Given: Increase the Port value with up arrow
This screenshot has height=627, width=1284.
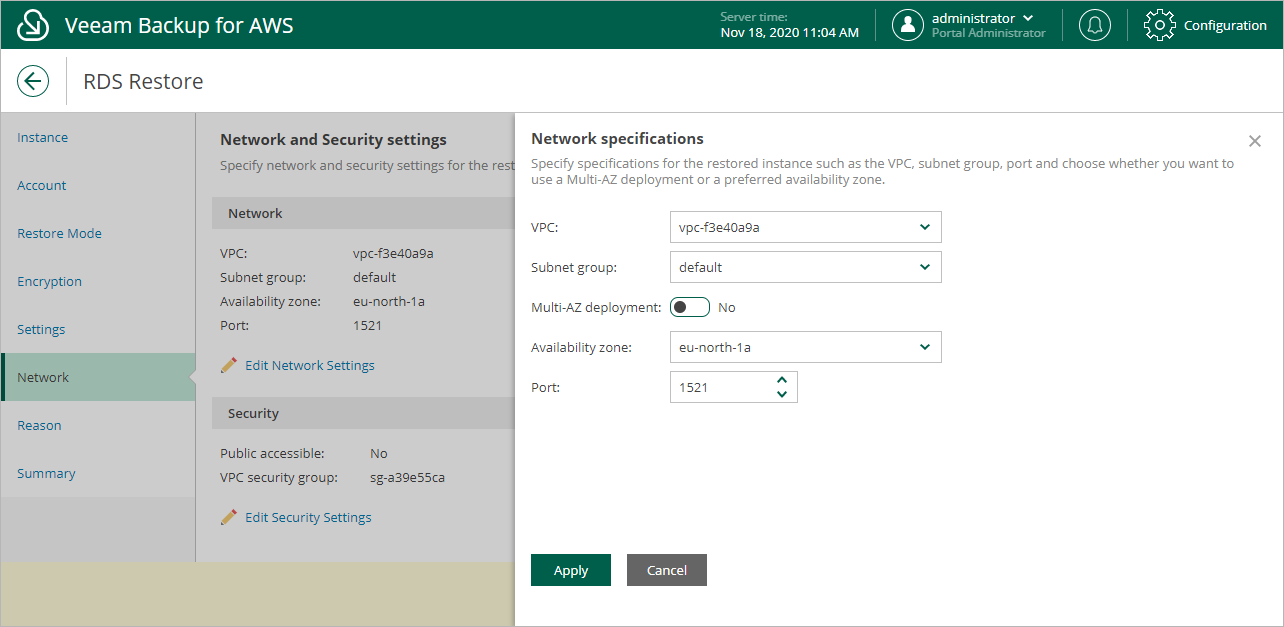Looking at the screenshot, I should tap(782, 380).
